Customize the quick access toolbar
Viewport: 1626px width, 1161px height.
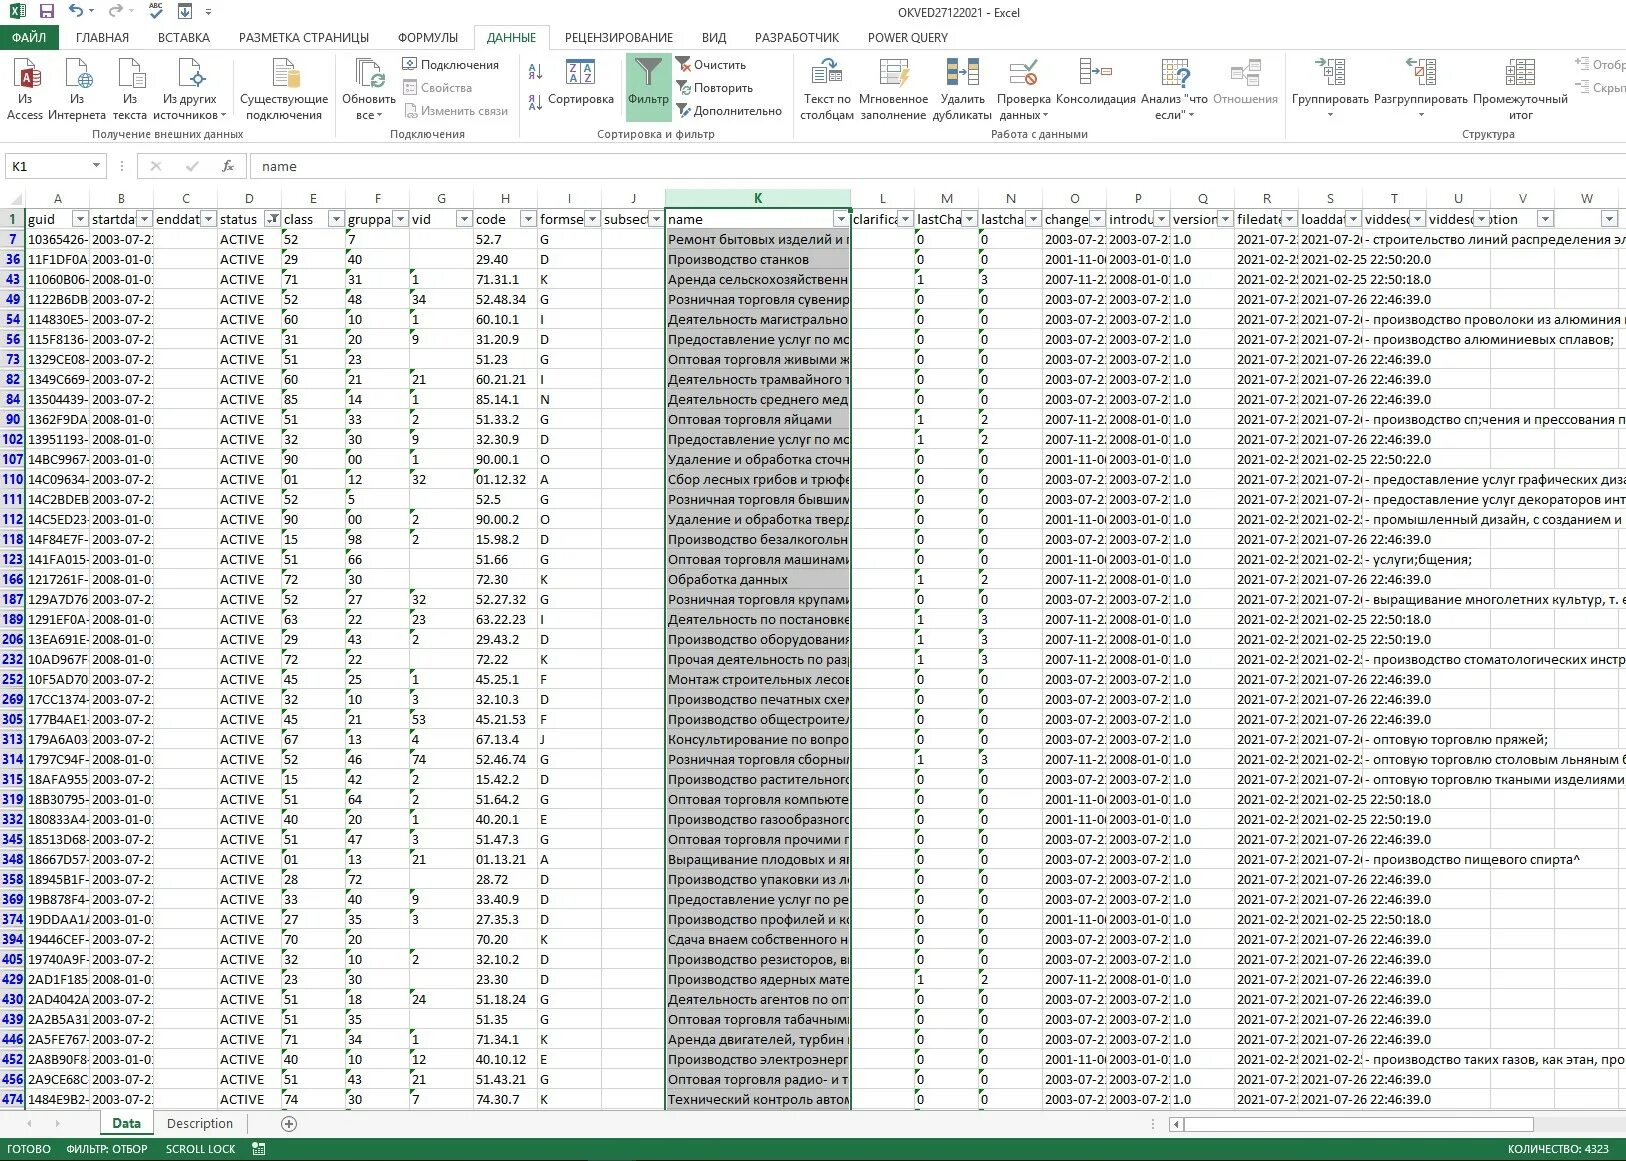(208, 13)
